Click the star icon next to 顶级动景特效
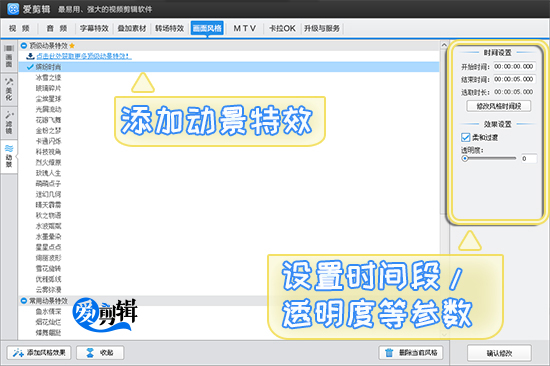The height and width of the screenshot is (366, 550). (x=72, y=46)
